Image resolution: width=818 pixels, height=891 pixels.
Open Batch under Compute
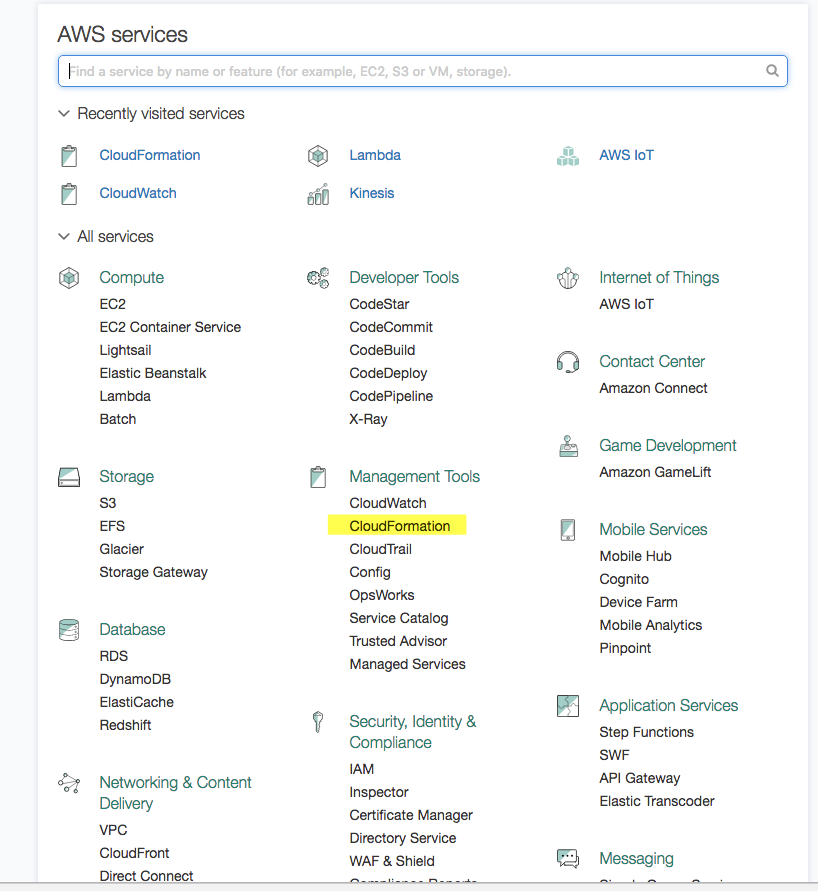[118, 419]
